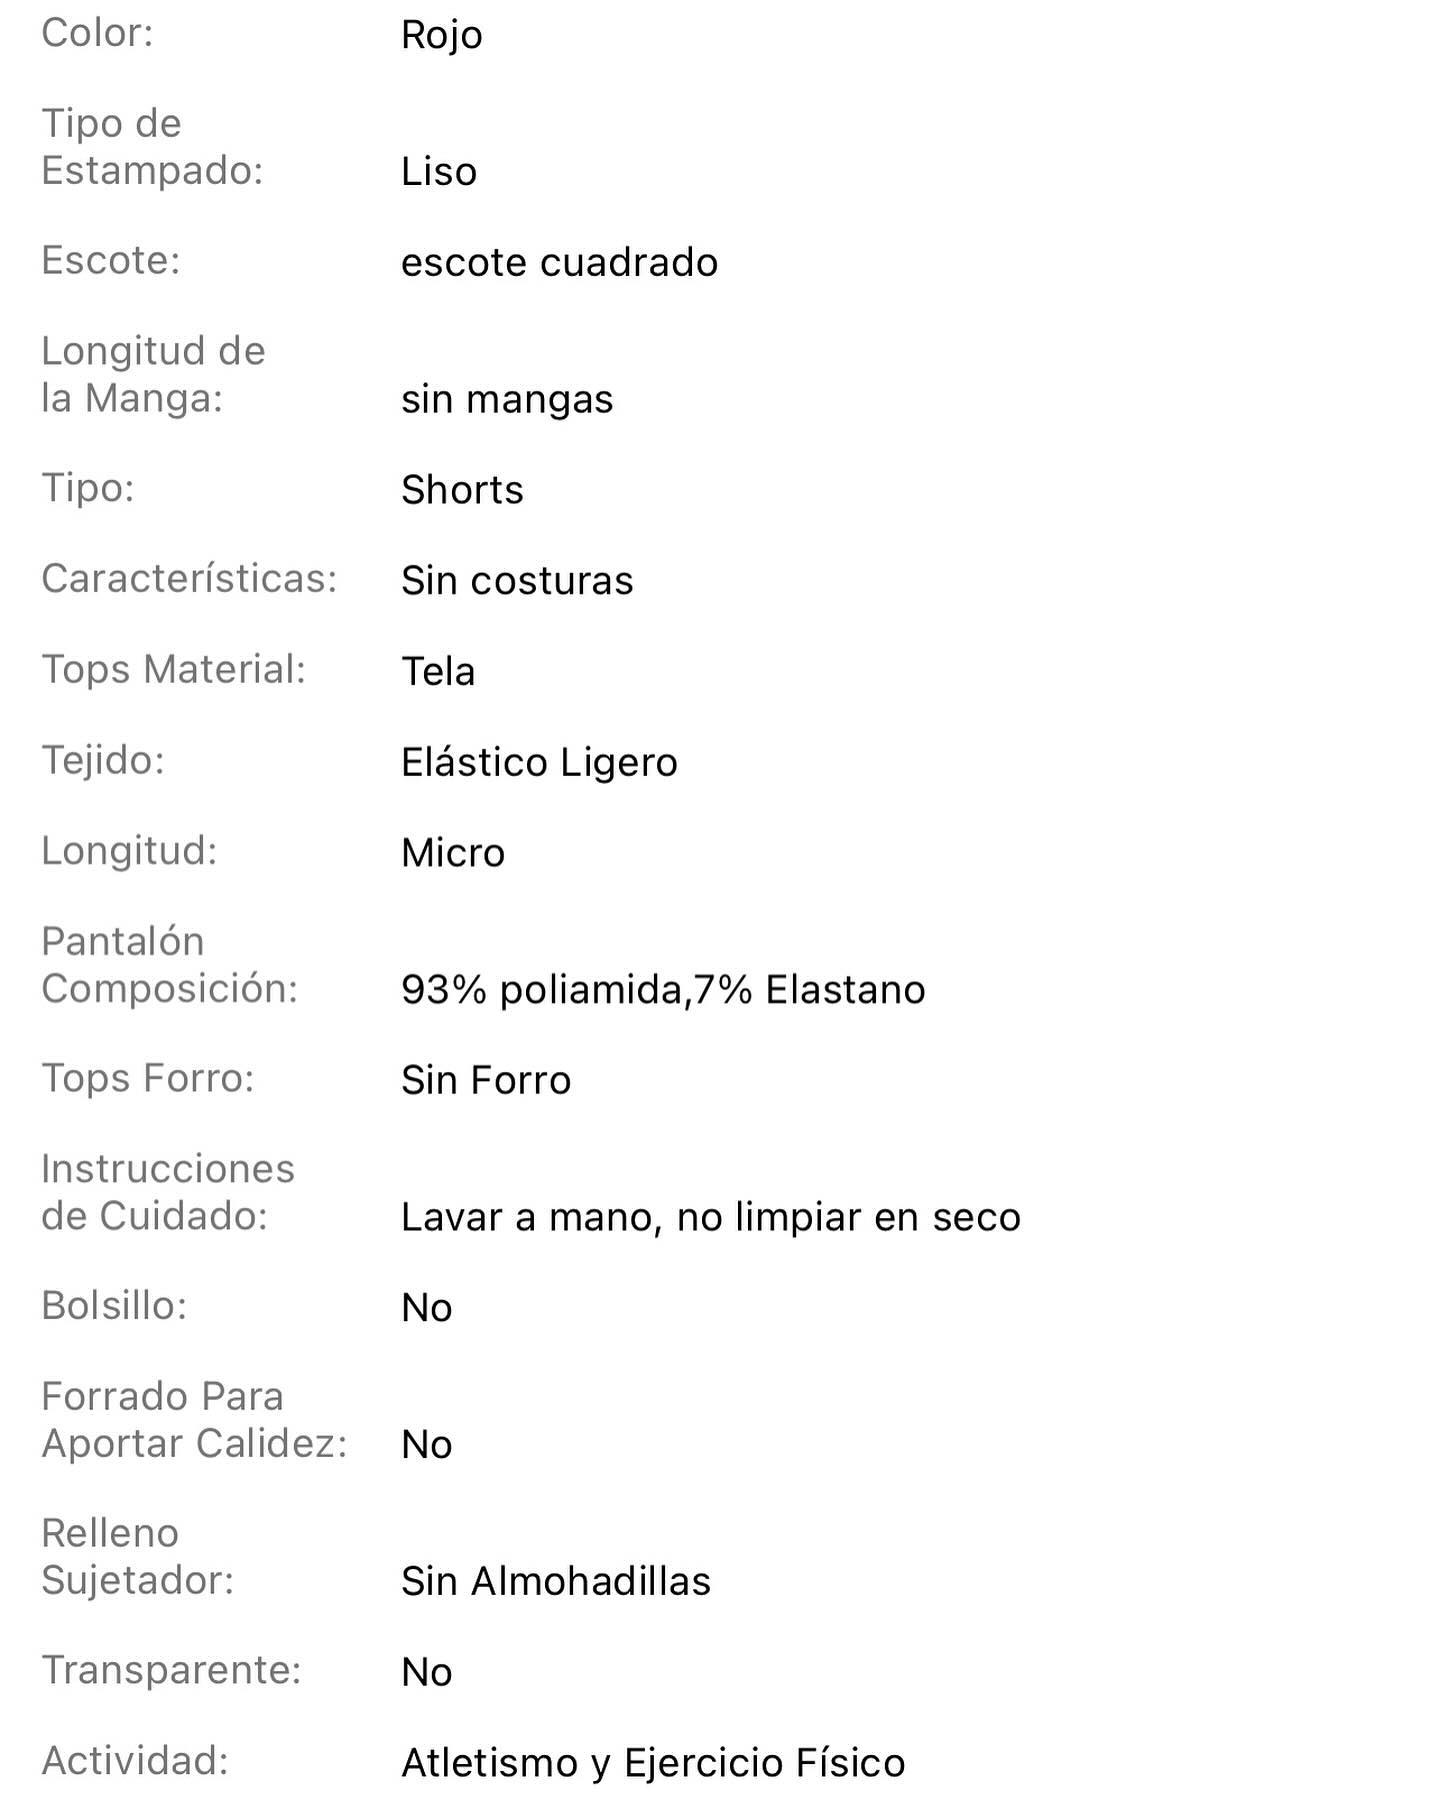The height and width of the screenshot is (1800, 1440).
Task: Select the 'Micro' length value
Action: 453,853
